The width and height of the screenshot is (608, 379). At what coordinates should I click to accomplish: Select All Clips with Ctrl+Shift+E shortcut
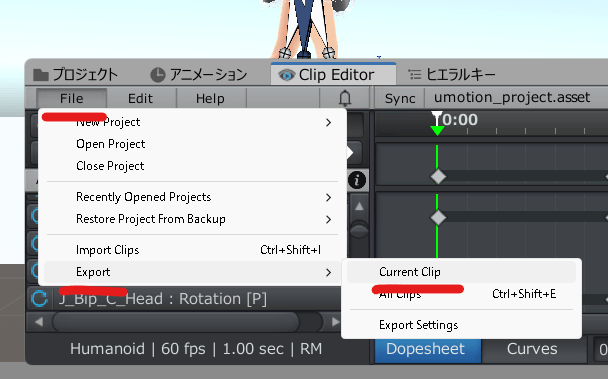pyautogui.click(x=461, y=294)
